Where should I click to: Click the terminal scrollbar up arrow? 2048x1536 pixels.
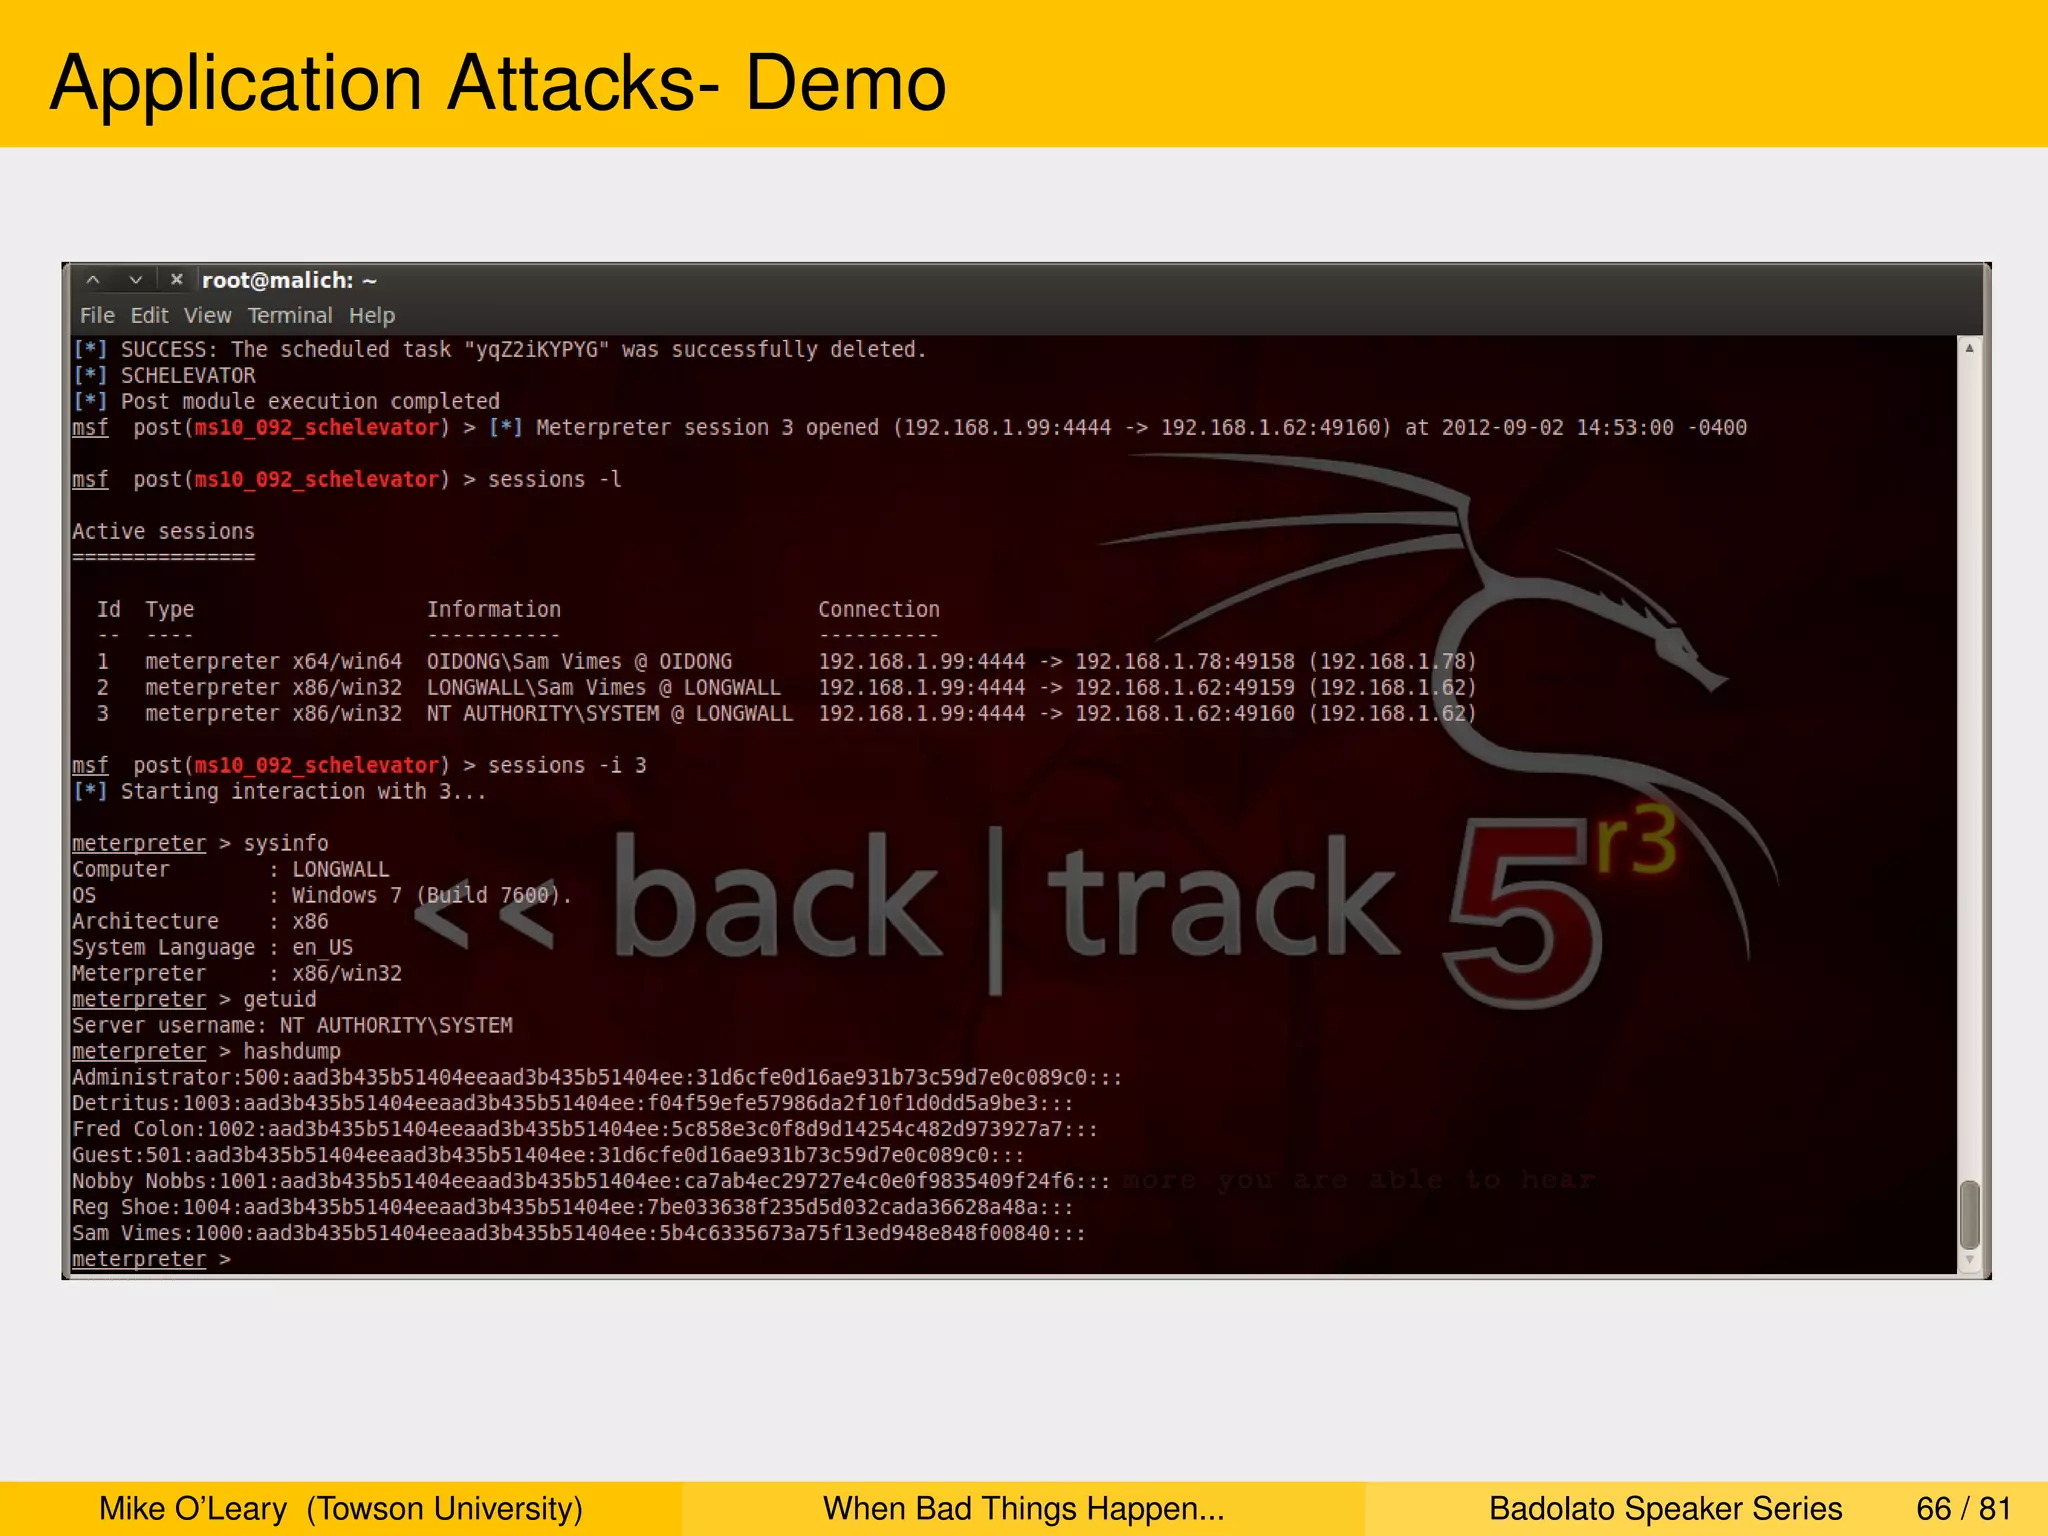[1969, 348]
